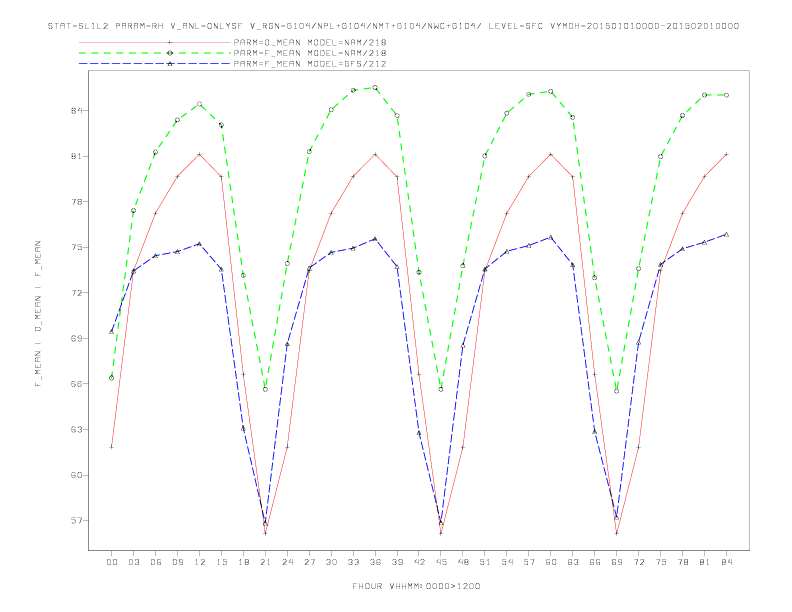Click x-axis tick label 60
Screen dimensions: 792x612
[551, 562]
